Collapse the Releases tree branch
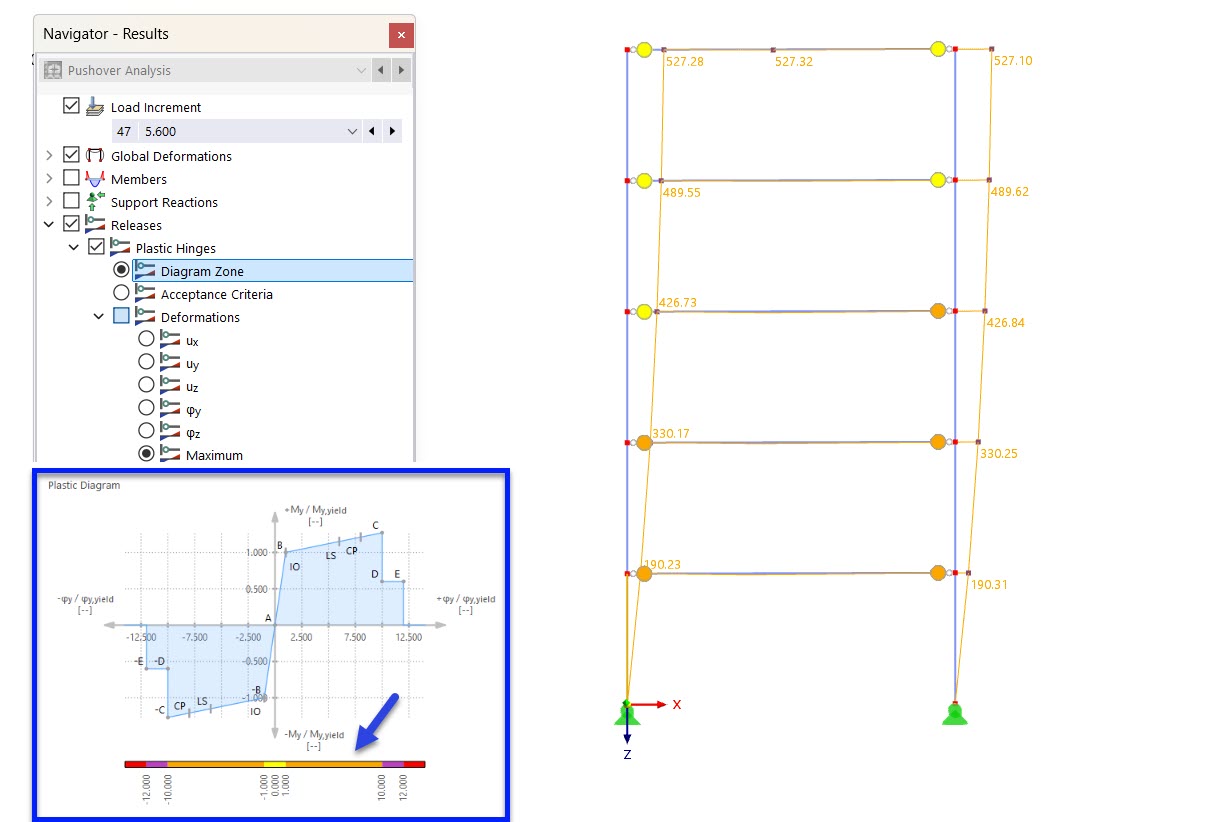The height and width of the screenshot is (822, 1221). click(48, 224)
